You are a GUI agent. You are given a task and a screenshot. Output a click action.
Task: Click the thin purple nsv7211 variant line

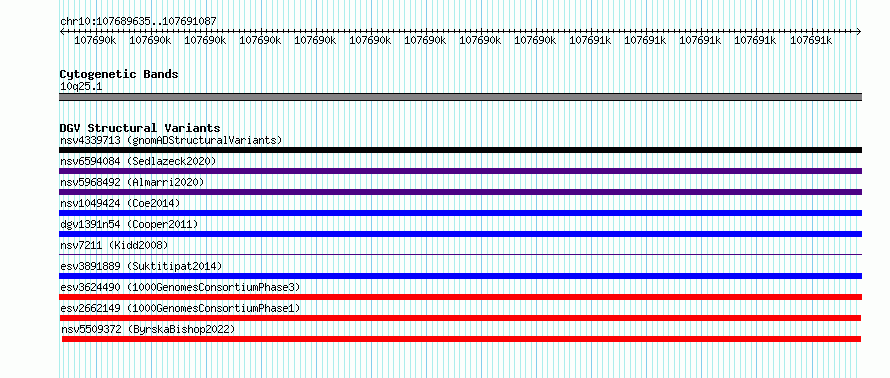pyautogui.click(x=460, y=254)
